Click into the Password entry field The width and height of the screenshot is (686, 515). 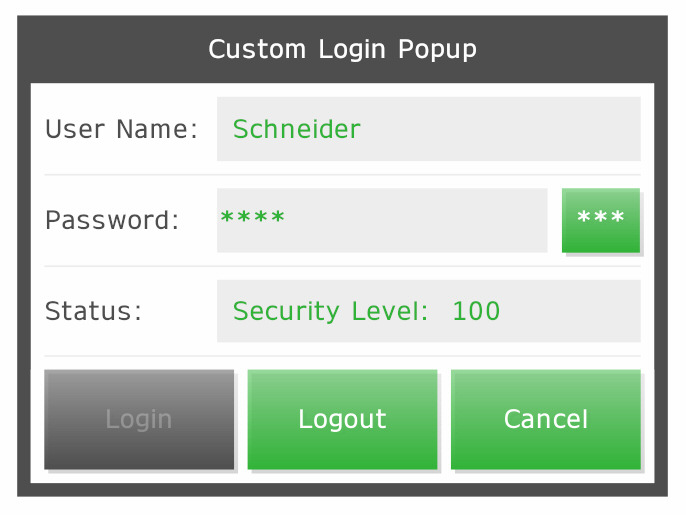[382, 220]
